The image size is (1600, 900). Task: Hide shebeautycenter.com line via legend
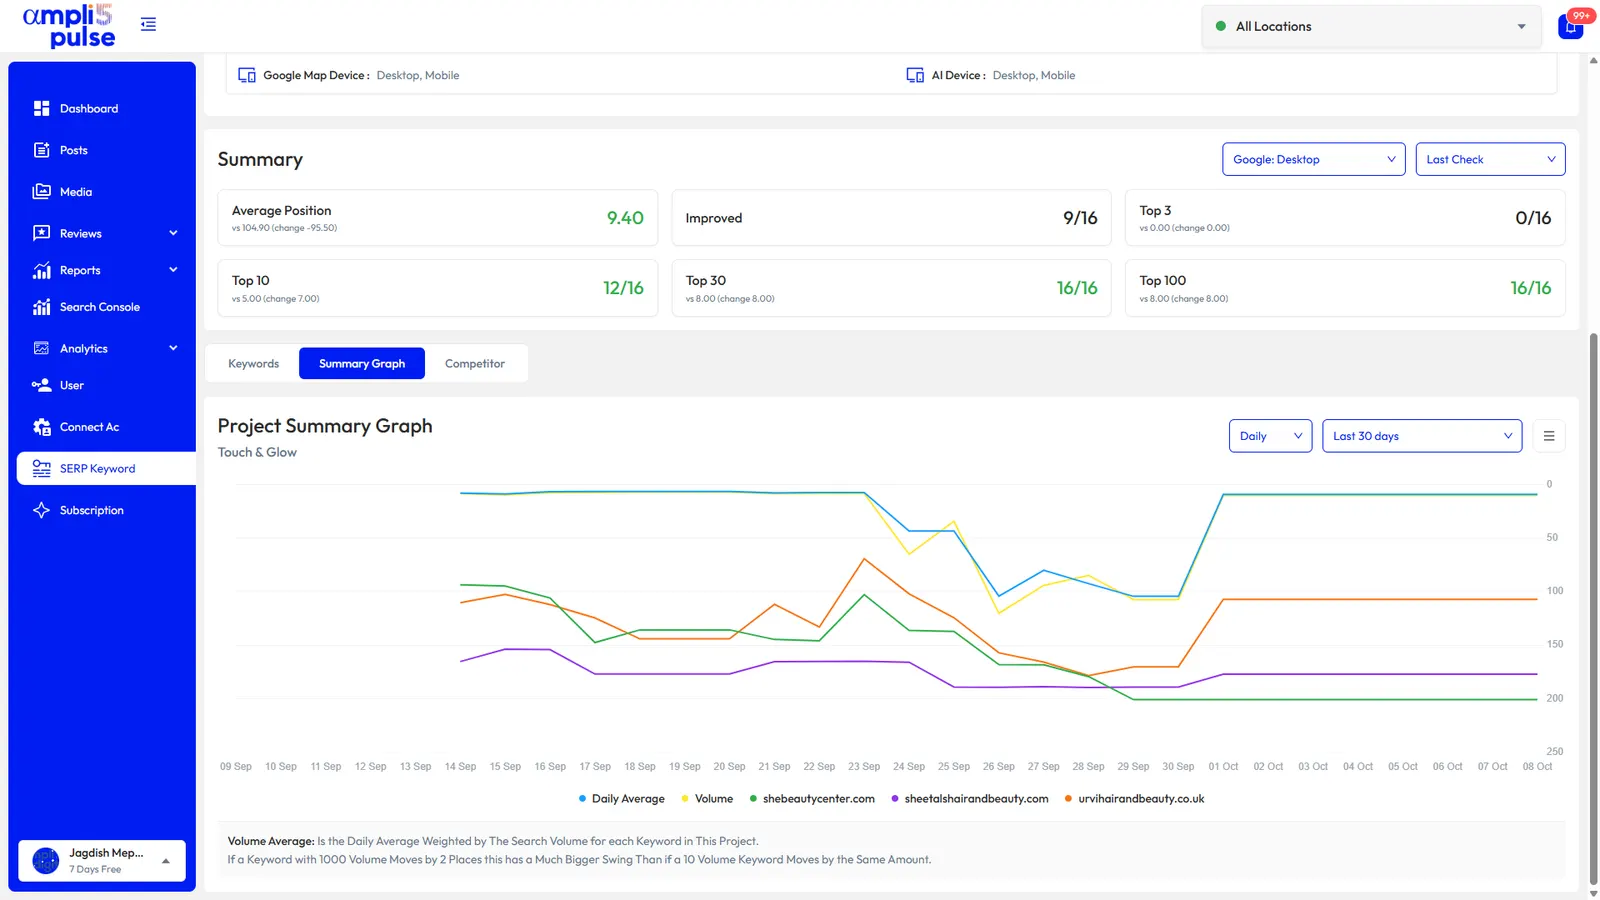[812, 799]
